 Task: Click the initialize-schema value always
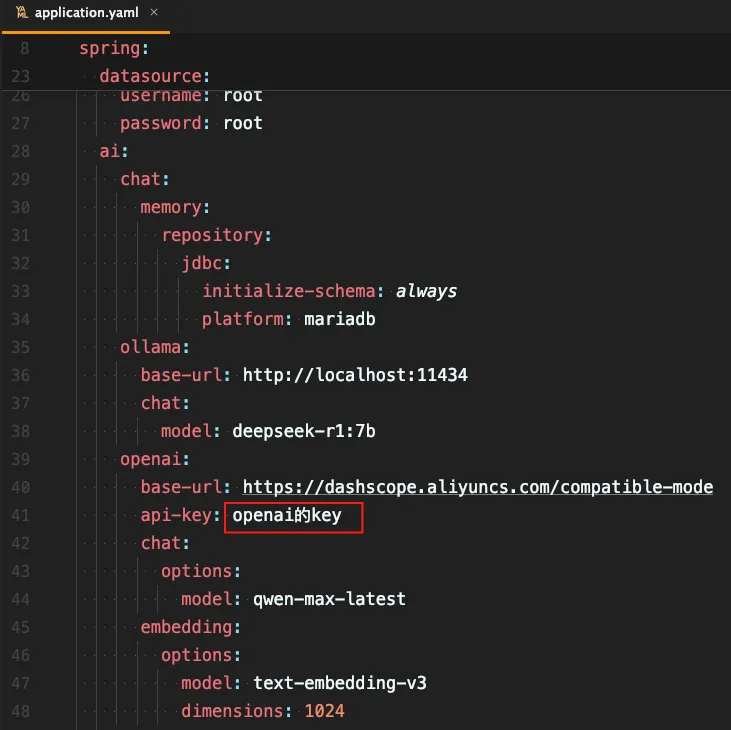pyautogui.click(x=426, y=291)
